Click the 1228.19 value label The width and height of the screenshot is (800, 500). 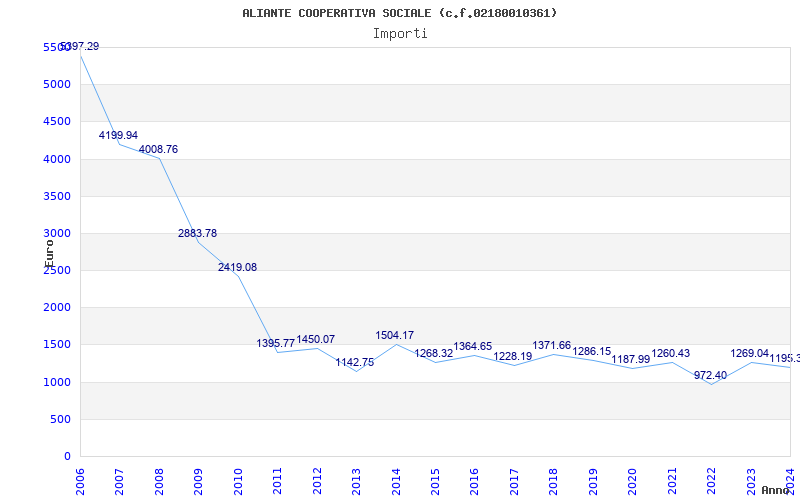(x=513, y=356)
